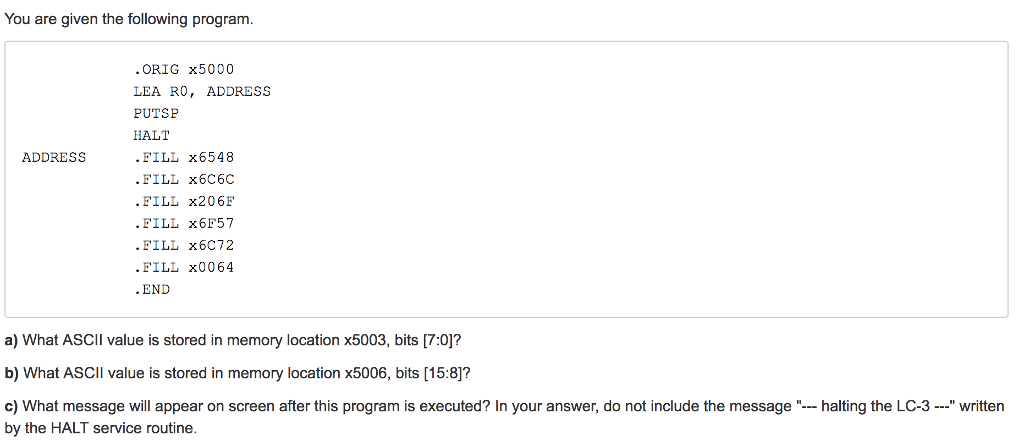Select the .FILL x206F line
The image size is (1024, 441).
(x=184, y=201)
